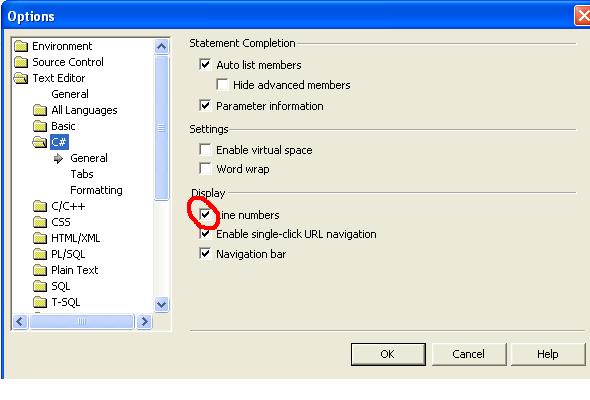Click the Cancel button
The image size is (590, 400).
point(469,354)
